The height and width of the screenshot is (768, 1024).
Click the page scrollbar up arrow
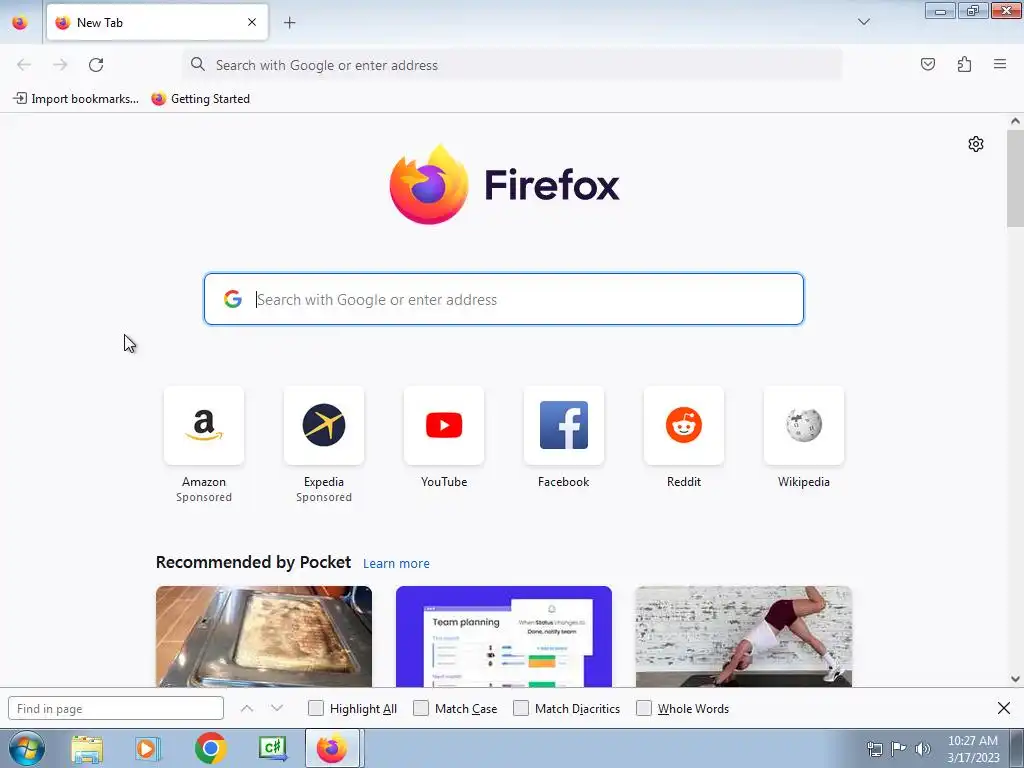pos(1015,121)
